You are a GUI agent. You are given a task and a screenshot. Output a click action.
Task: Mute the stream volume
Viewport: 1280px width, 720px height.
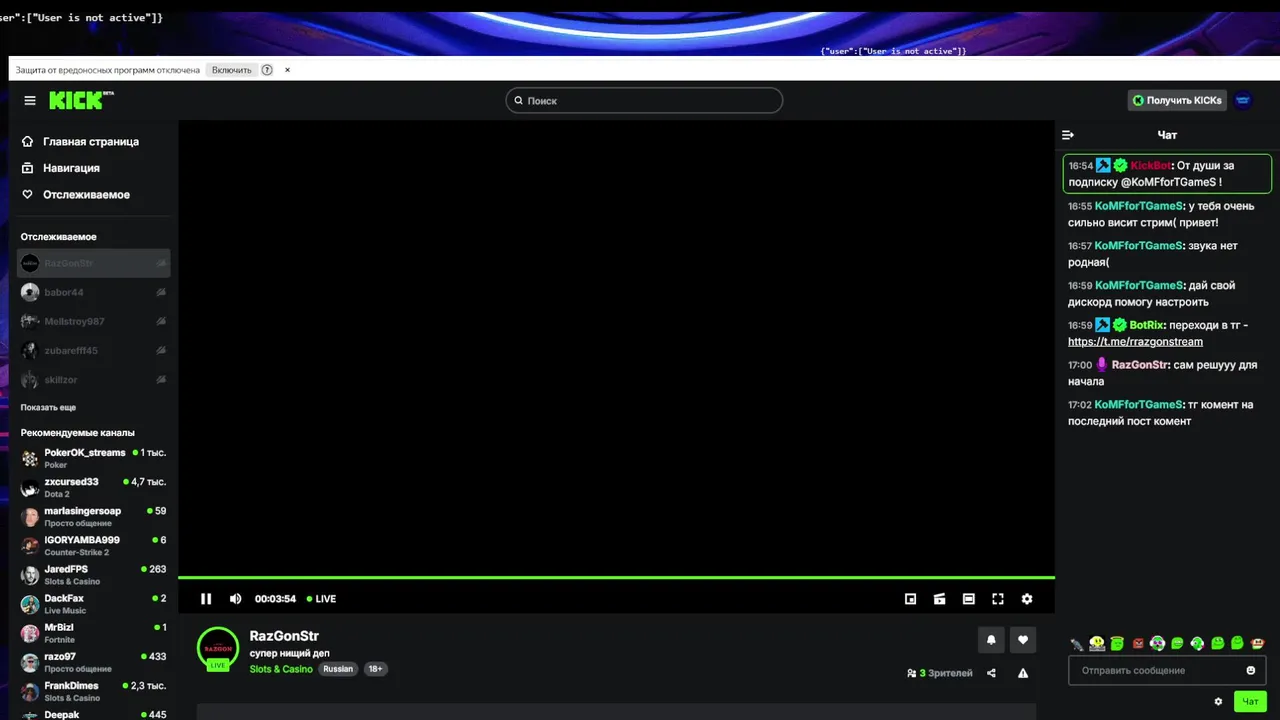[x=236, y=599]
